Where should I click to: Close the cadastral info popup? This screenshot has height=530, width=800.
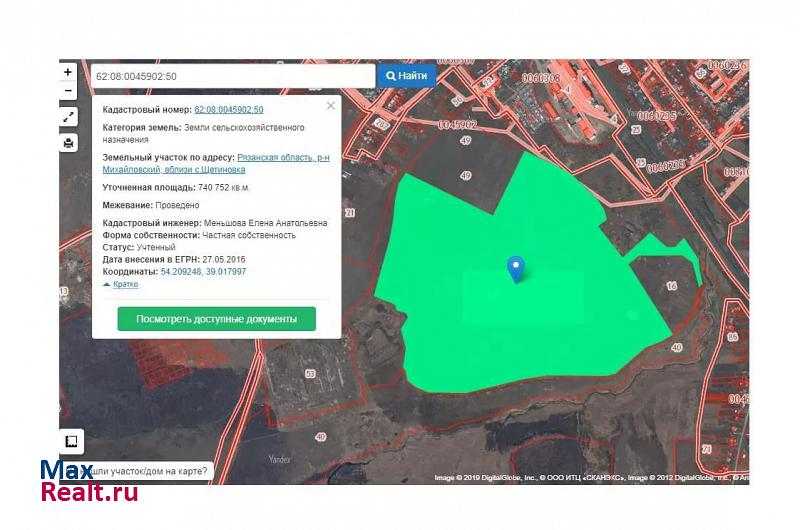pyautogui.click(x=331, y=105)
